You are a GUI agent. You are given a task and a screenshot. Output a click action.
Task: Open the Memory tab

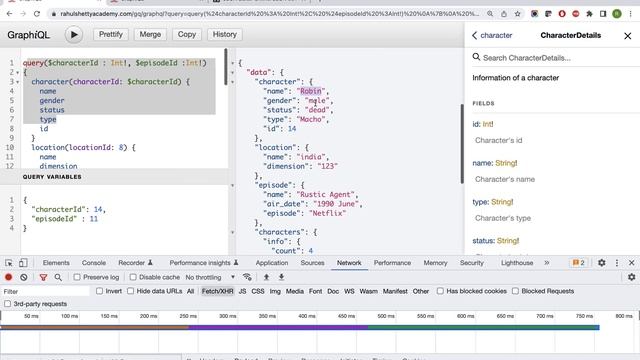[x=435, y=263]
